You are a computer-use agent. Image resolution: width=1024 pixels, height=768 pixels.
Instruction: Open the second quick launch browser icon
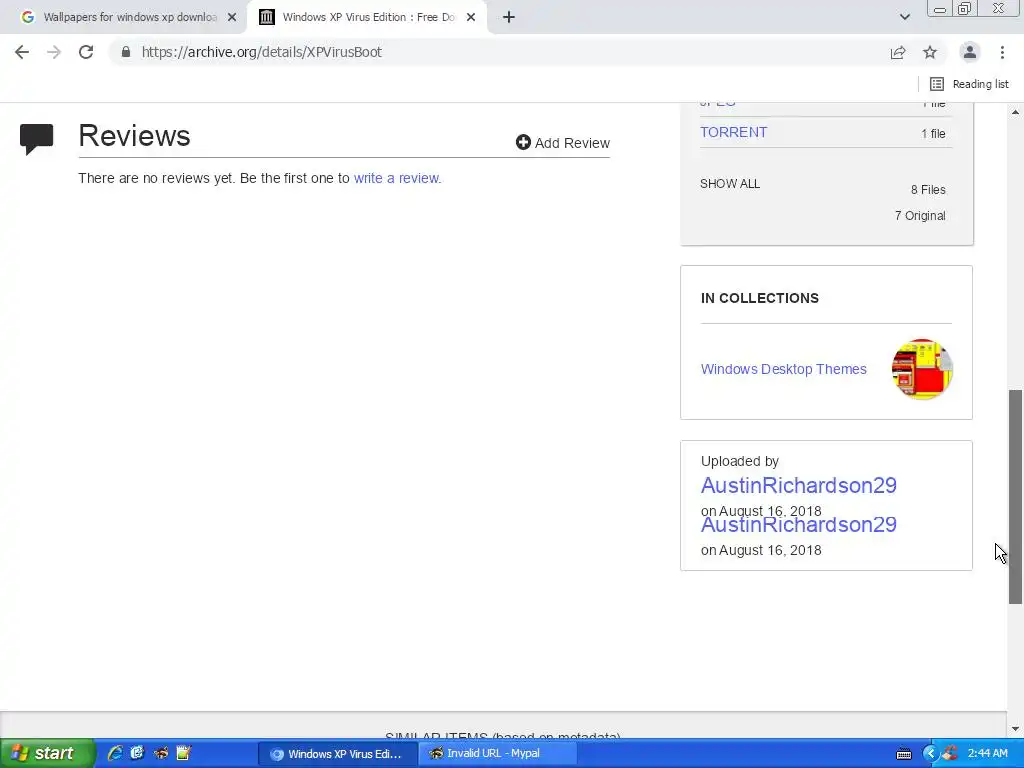pos(137,754)
